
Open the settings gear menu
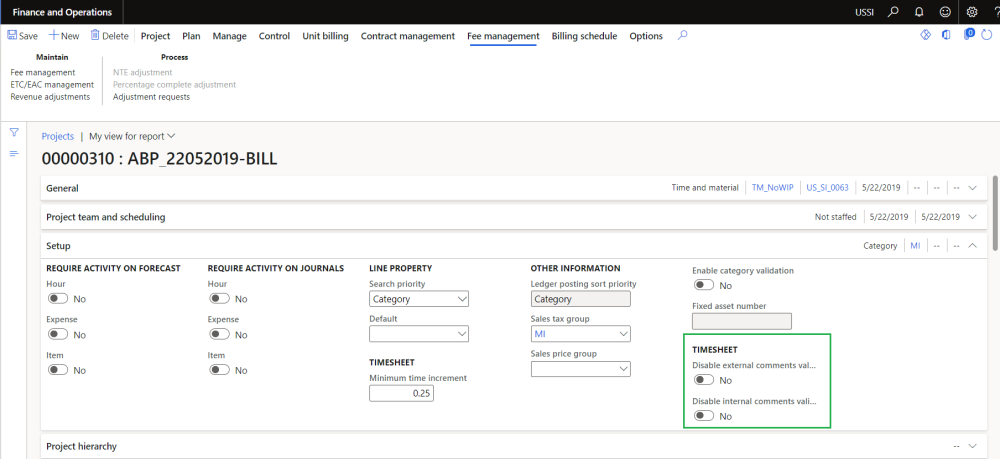pyautogui.click(x=972, y=12)
